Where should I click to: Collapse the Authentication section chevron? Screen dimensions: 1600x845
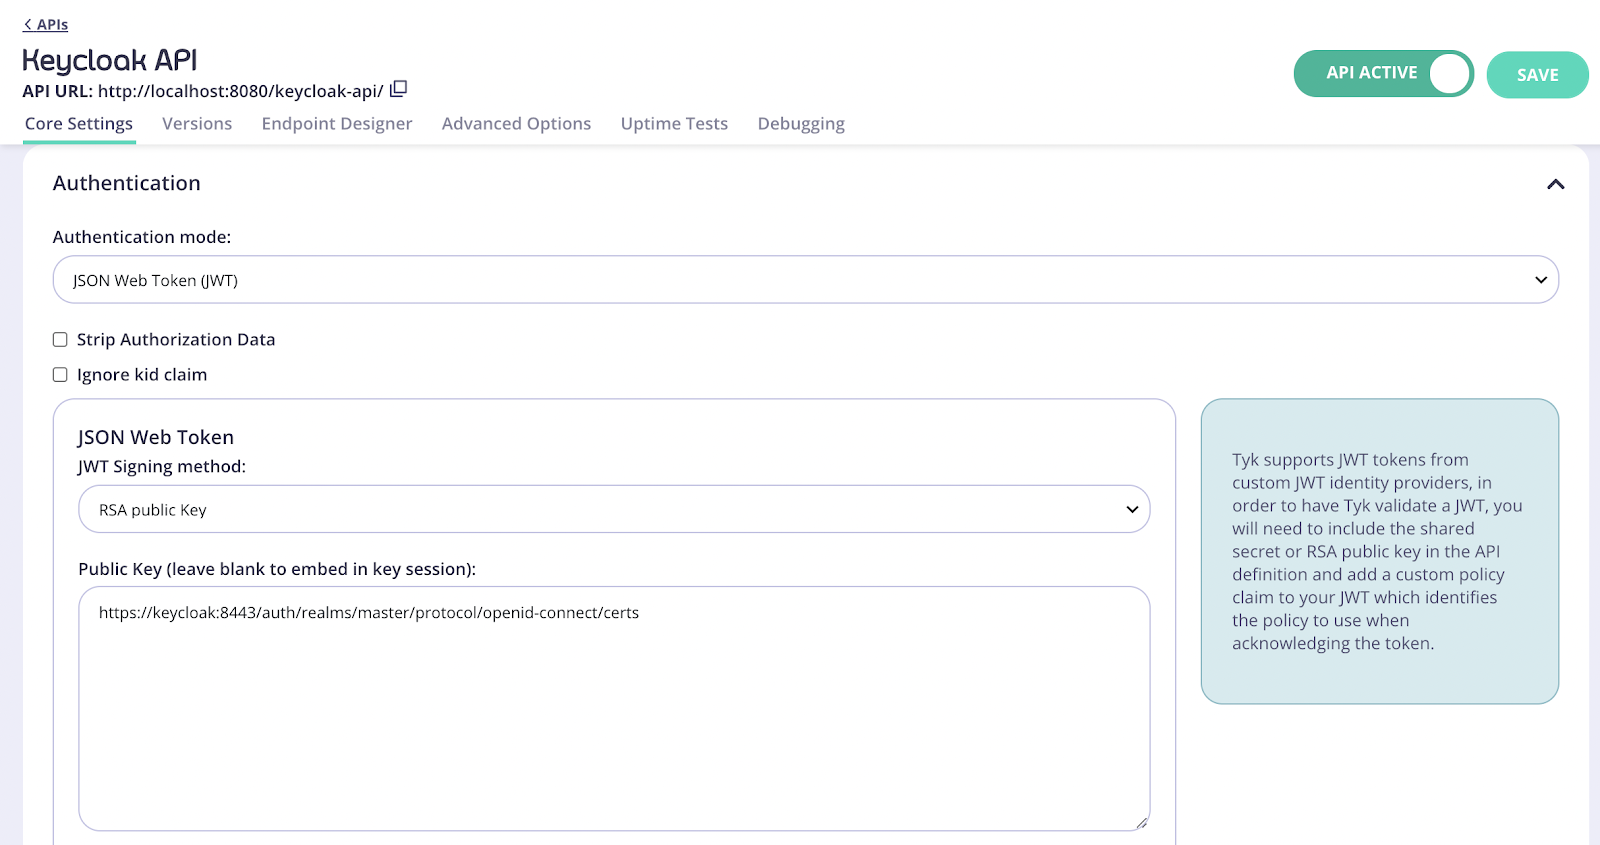coord(1555,184)
